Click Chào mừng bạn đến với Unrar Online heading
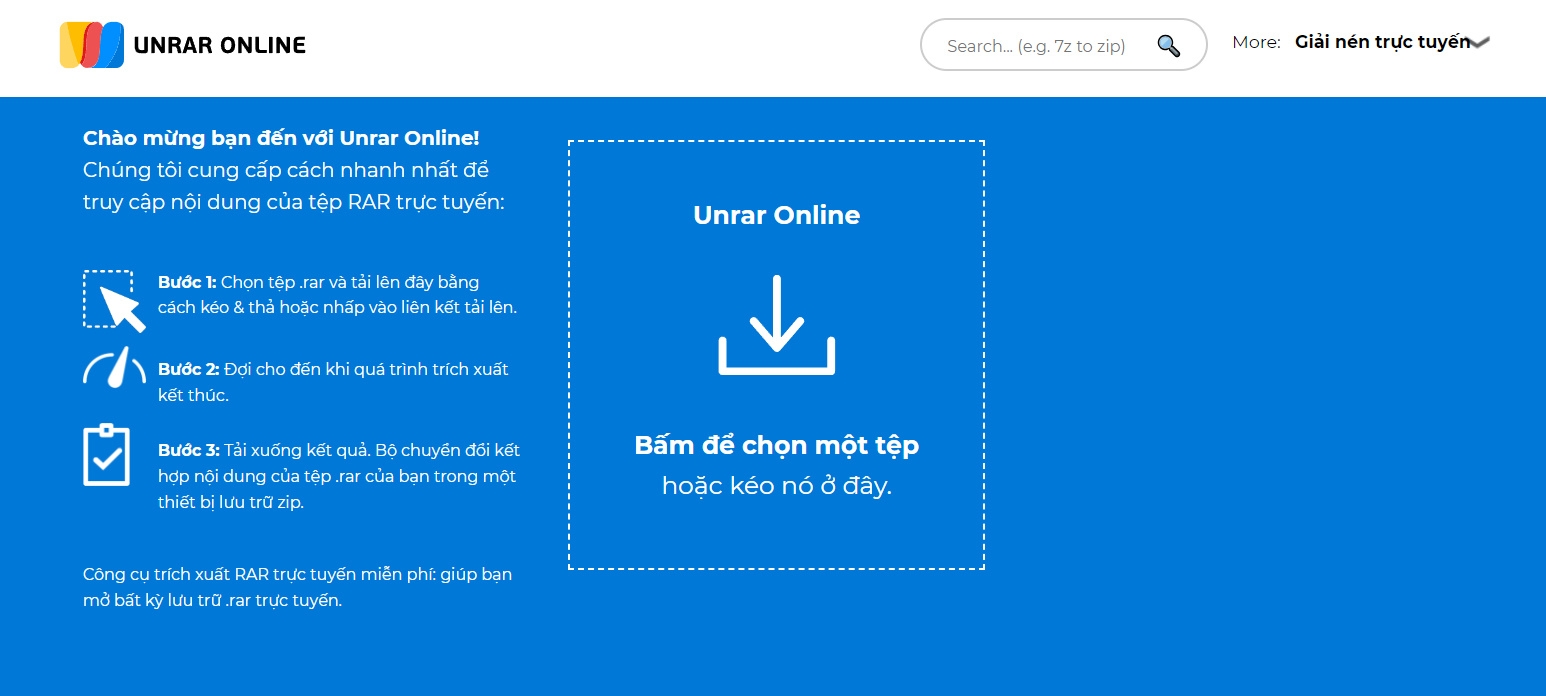This screenshot has height=696, width=1546. point(281,137)
